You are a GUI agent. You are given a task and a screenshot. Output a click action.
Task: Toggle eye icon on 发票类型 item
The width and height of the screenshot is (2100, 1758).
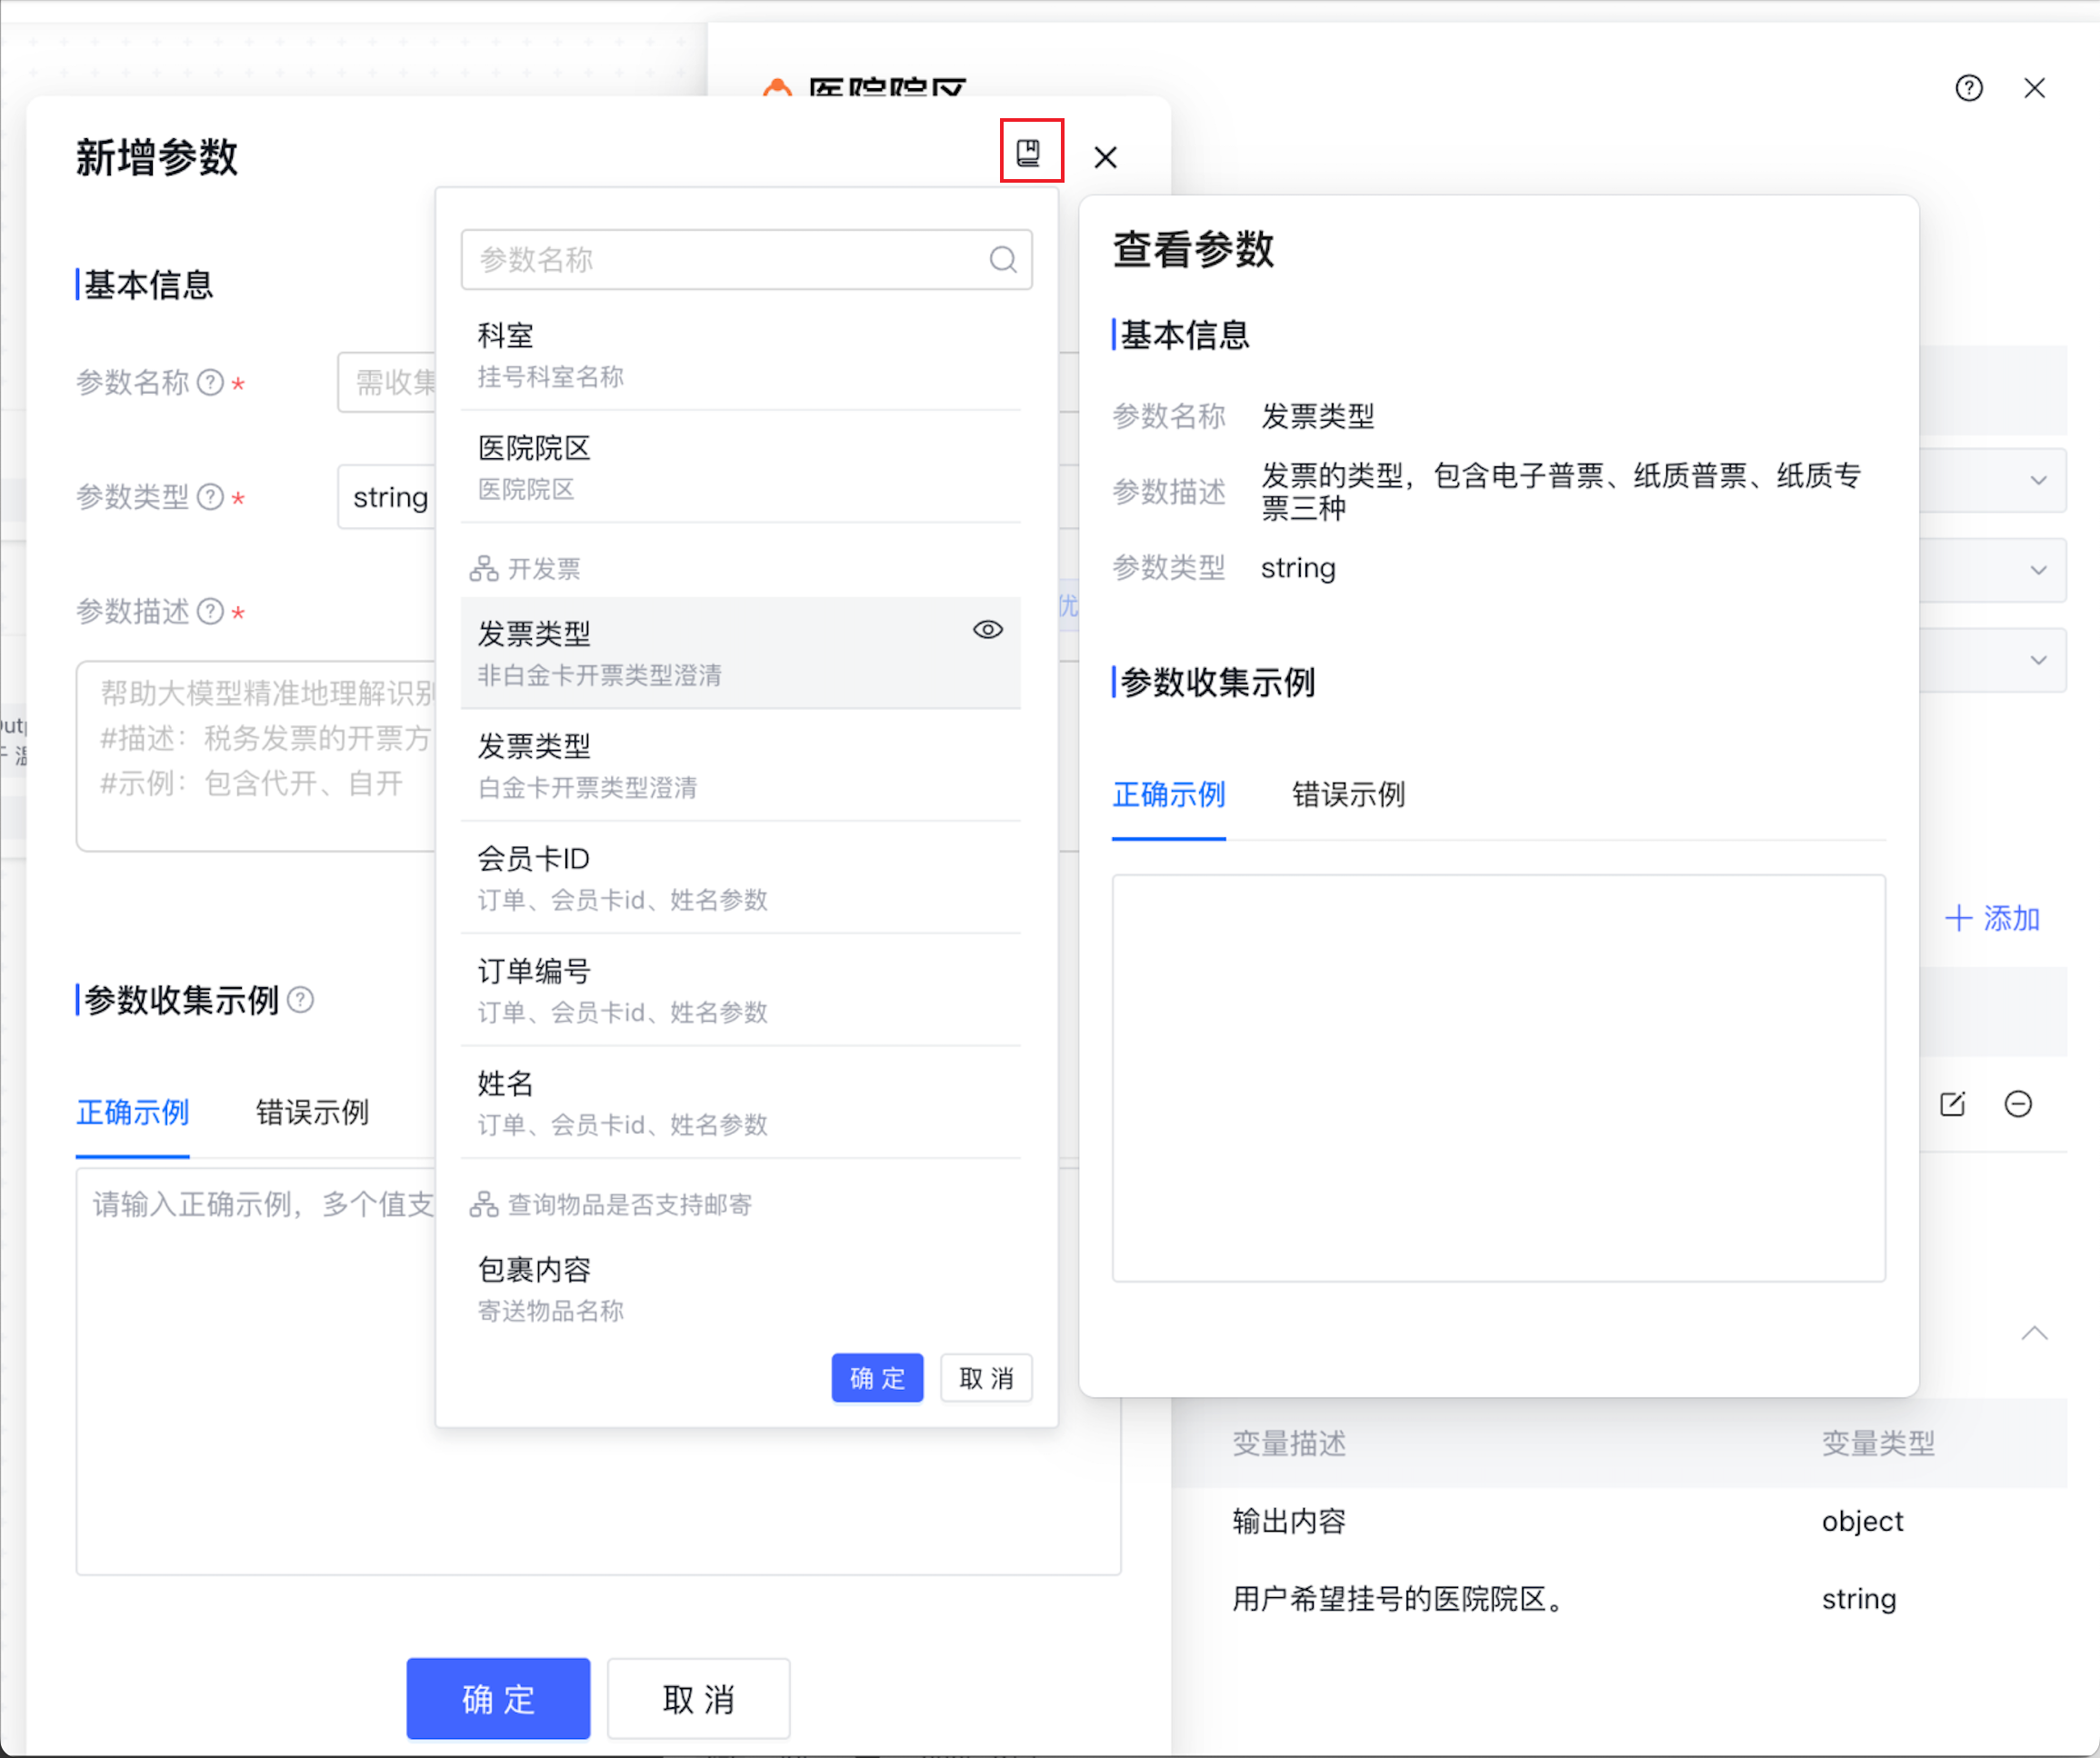pyautogui.click(x=987, y=630)
